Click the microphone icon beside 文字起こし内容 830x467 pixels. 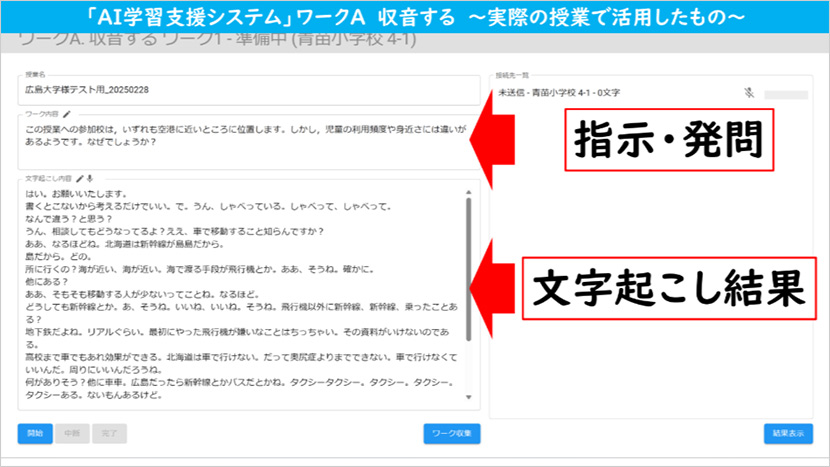click(90, 178)
